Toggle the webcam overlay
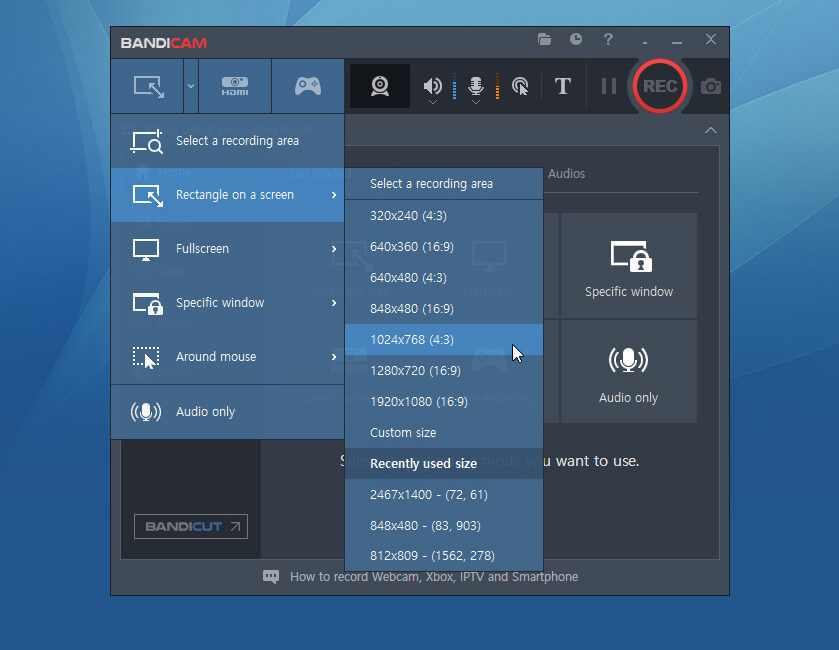The width and height of the screenshot is (839, 650). (x=380, y=86)
